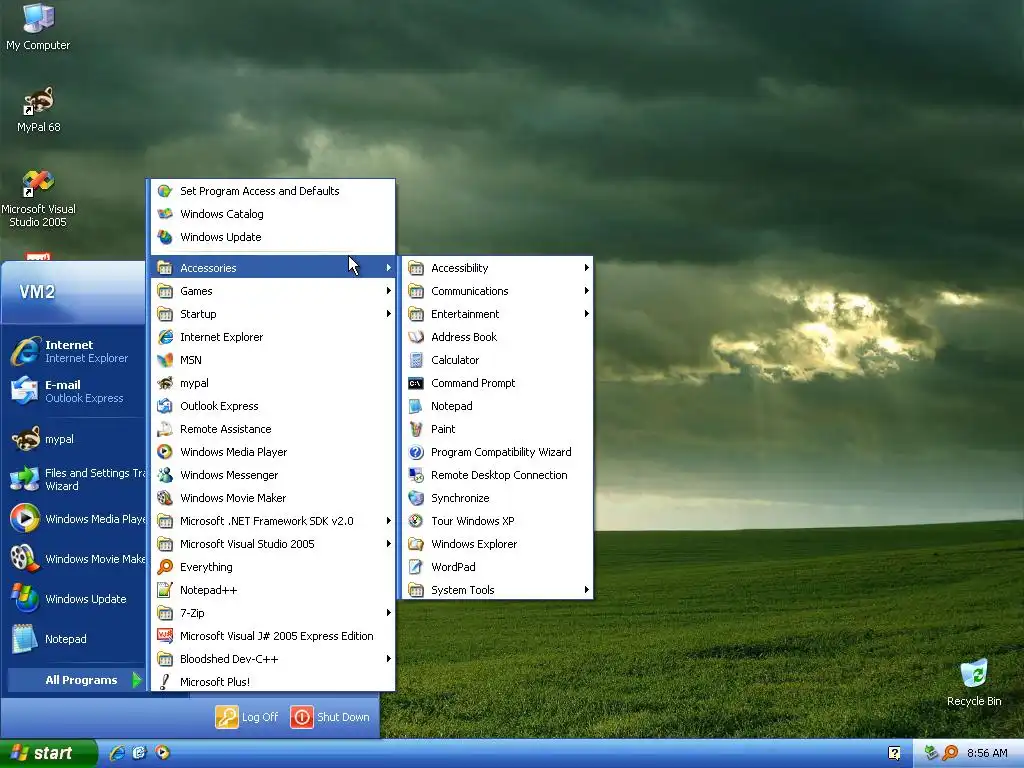
Task: Open Remote Assistance
Action: pyautogui.click(x=273, y=429)
